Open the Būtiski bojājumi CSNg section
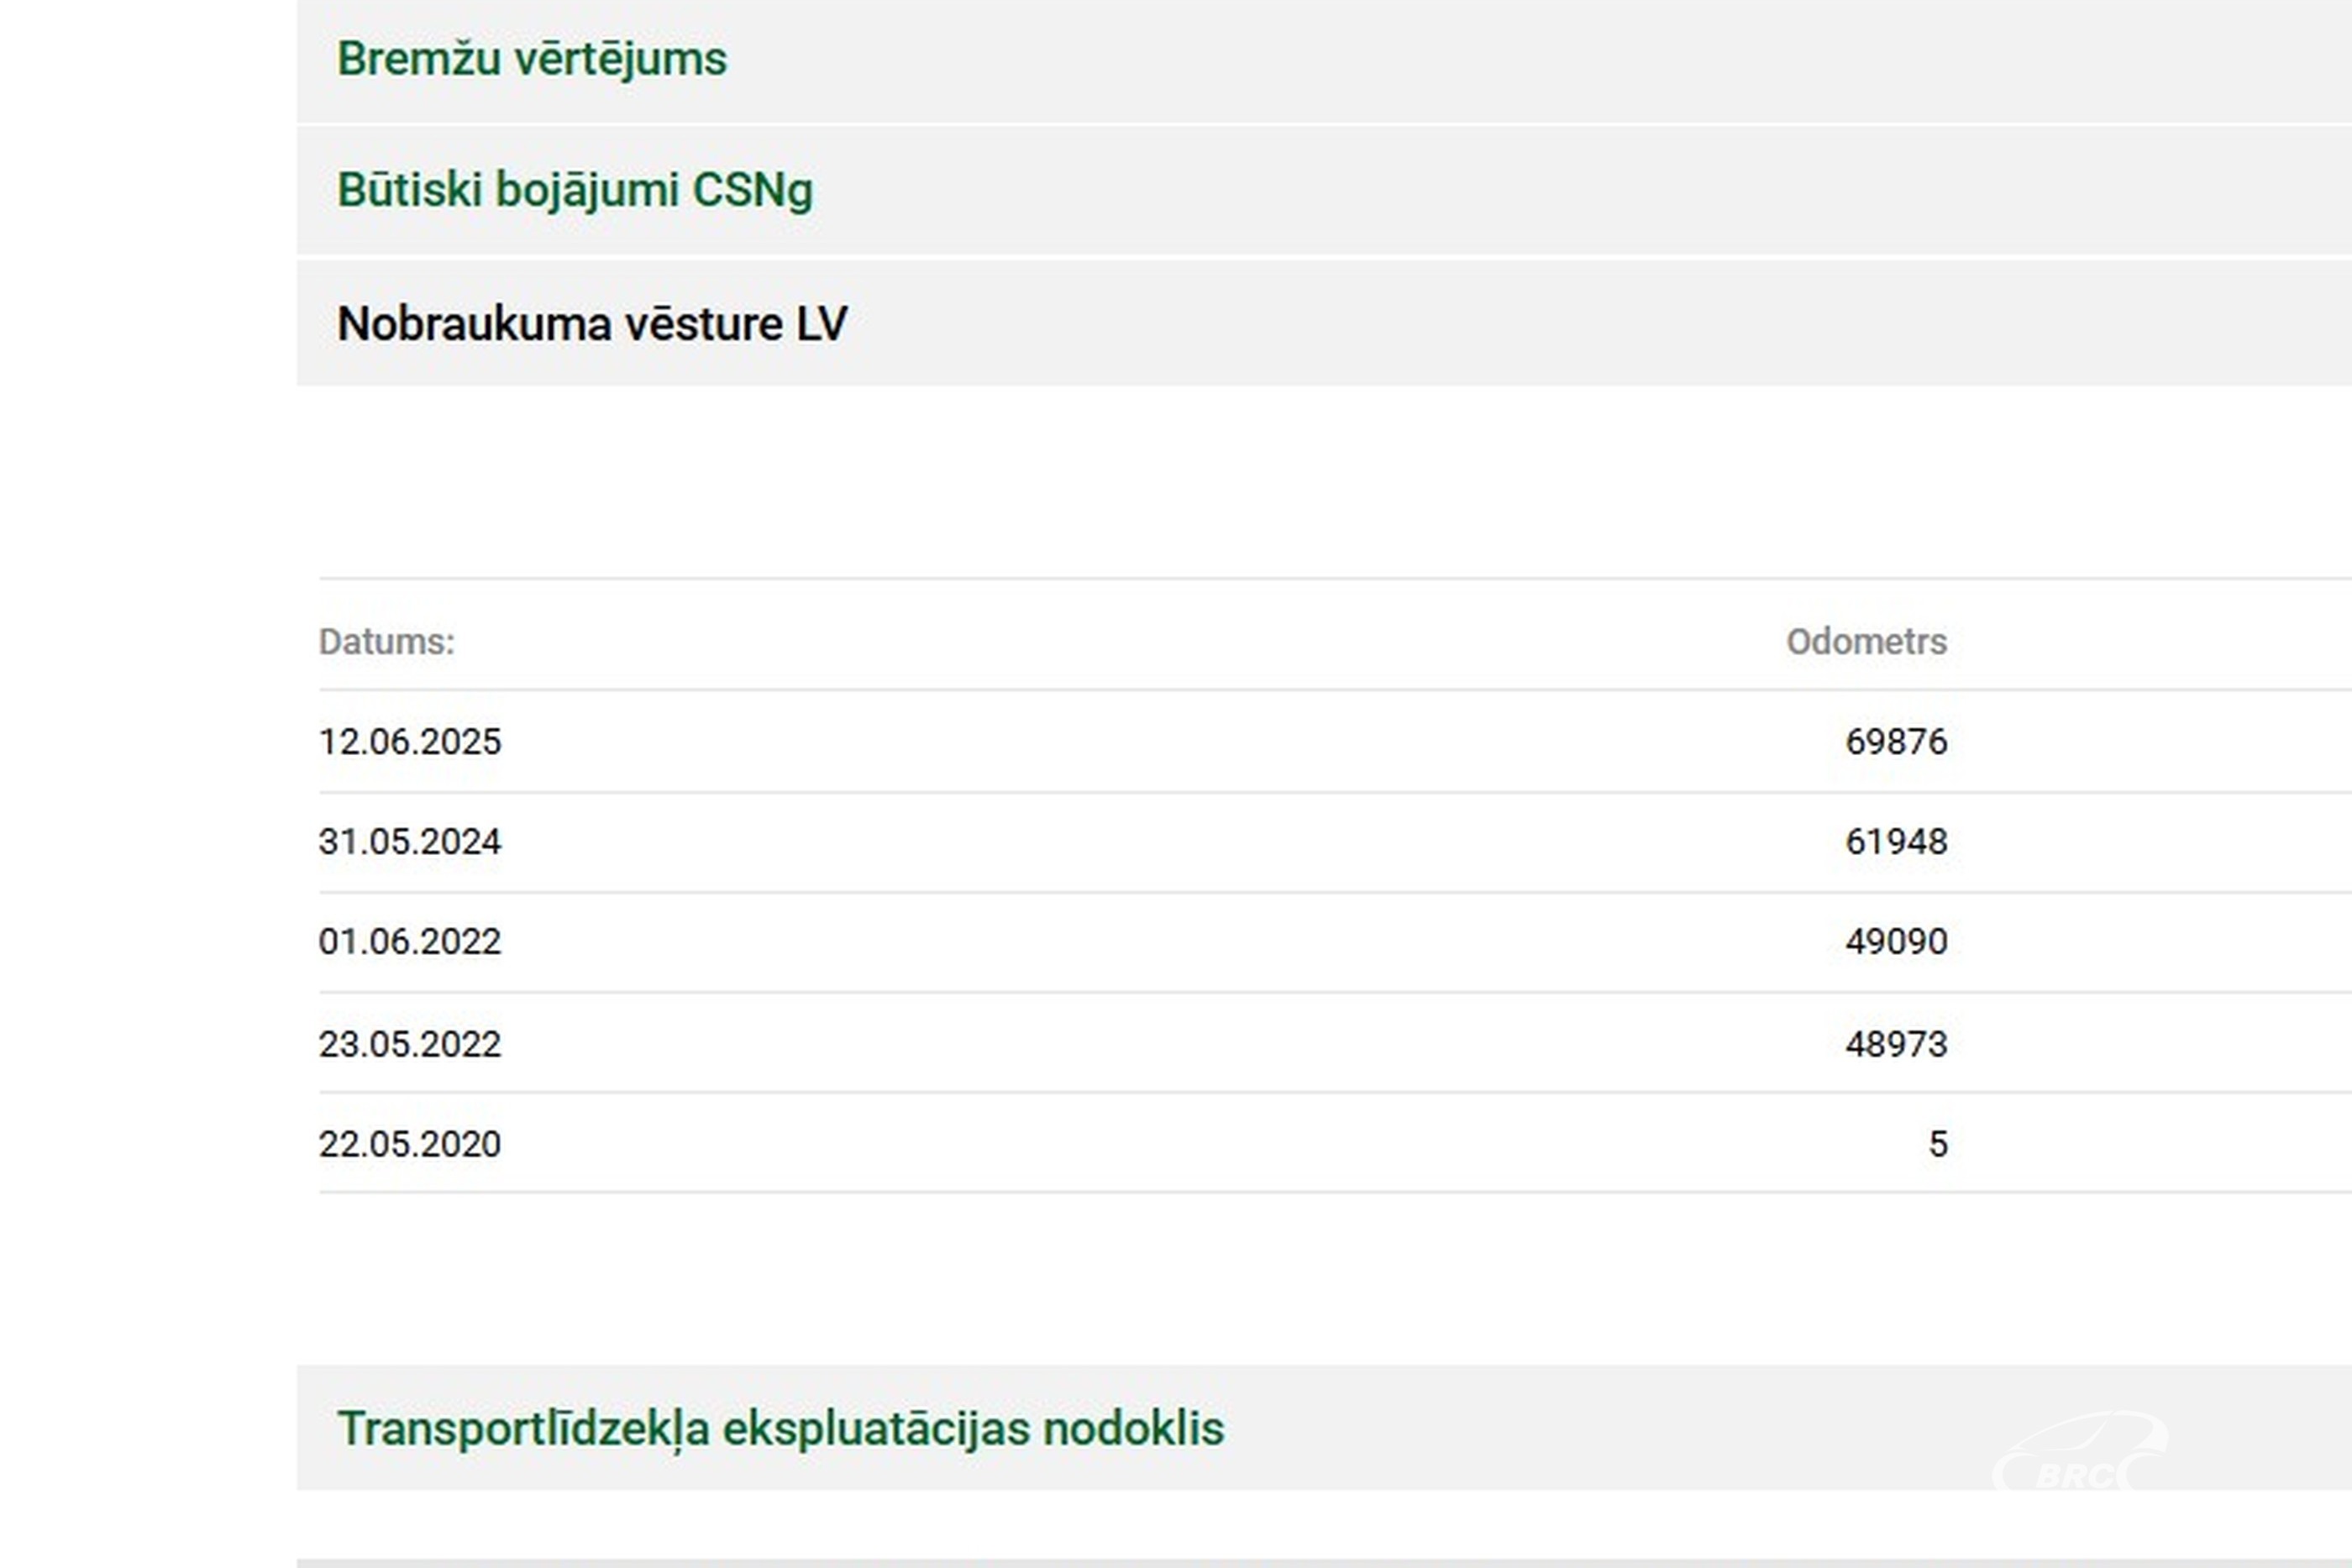 pyautogui.click(x=575, y=190)
